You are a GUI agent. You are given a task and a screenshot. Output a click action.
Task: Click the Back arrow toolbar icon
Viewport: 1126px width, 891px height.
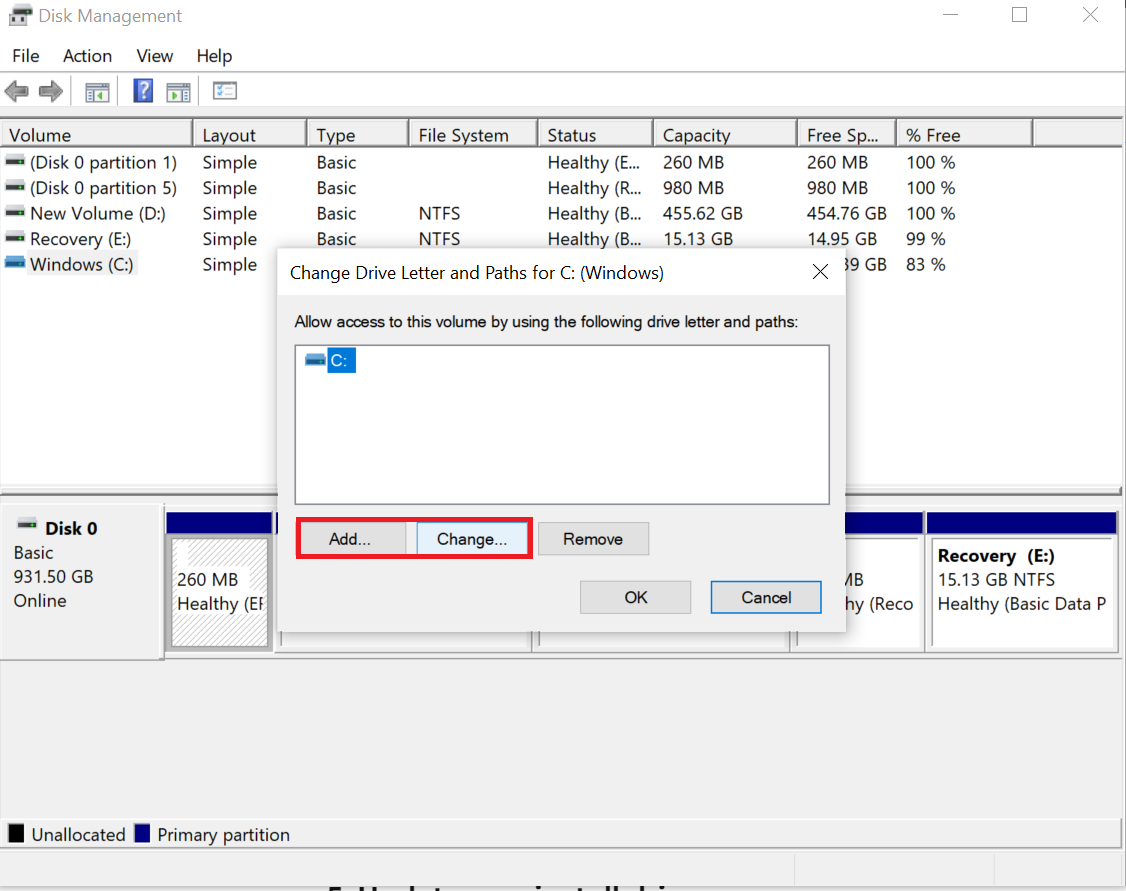17,91
